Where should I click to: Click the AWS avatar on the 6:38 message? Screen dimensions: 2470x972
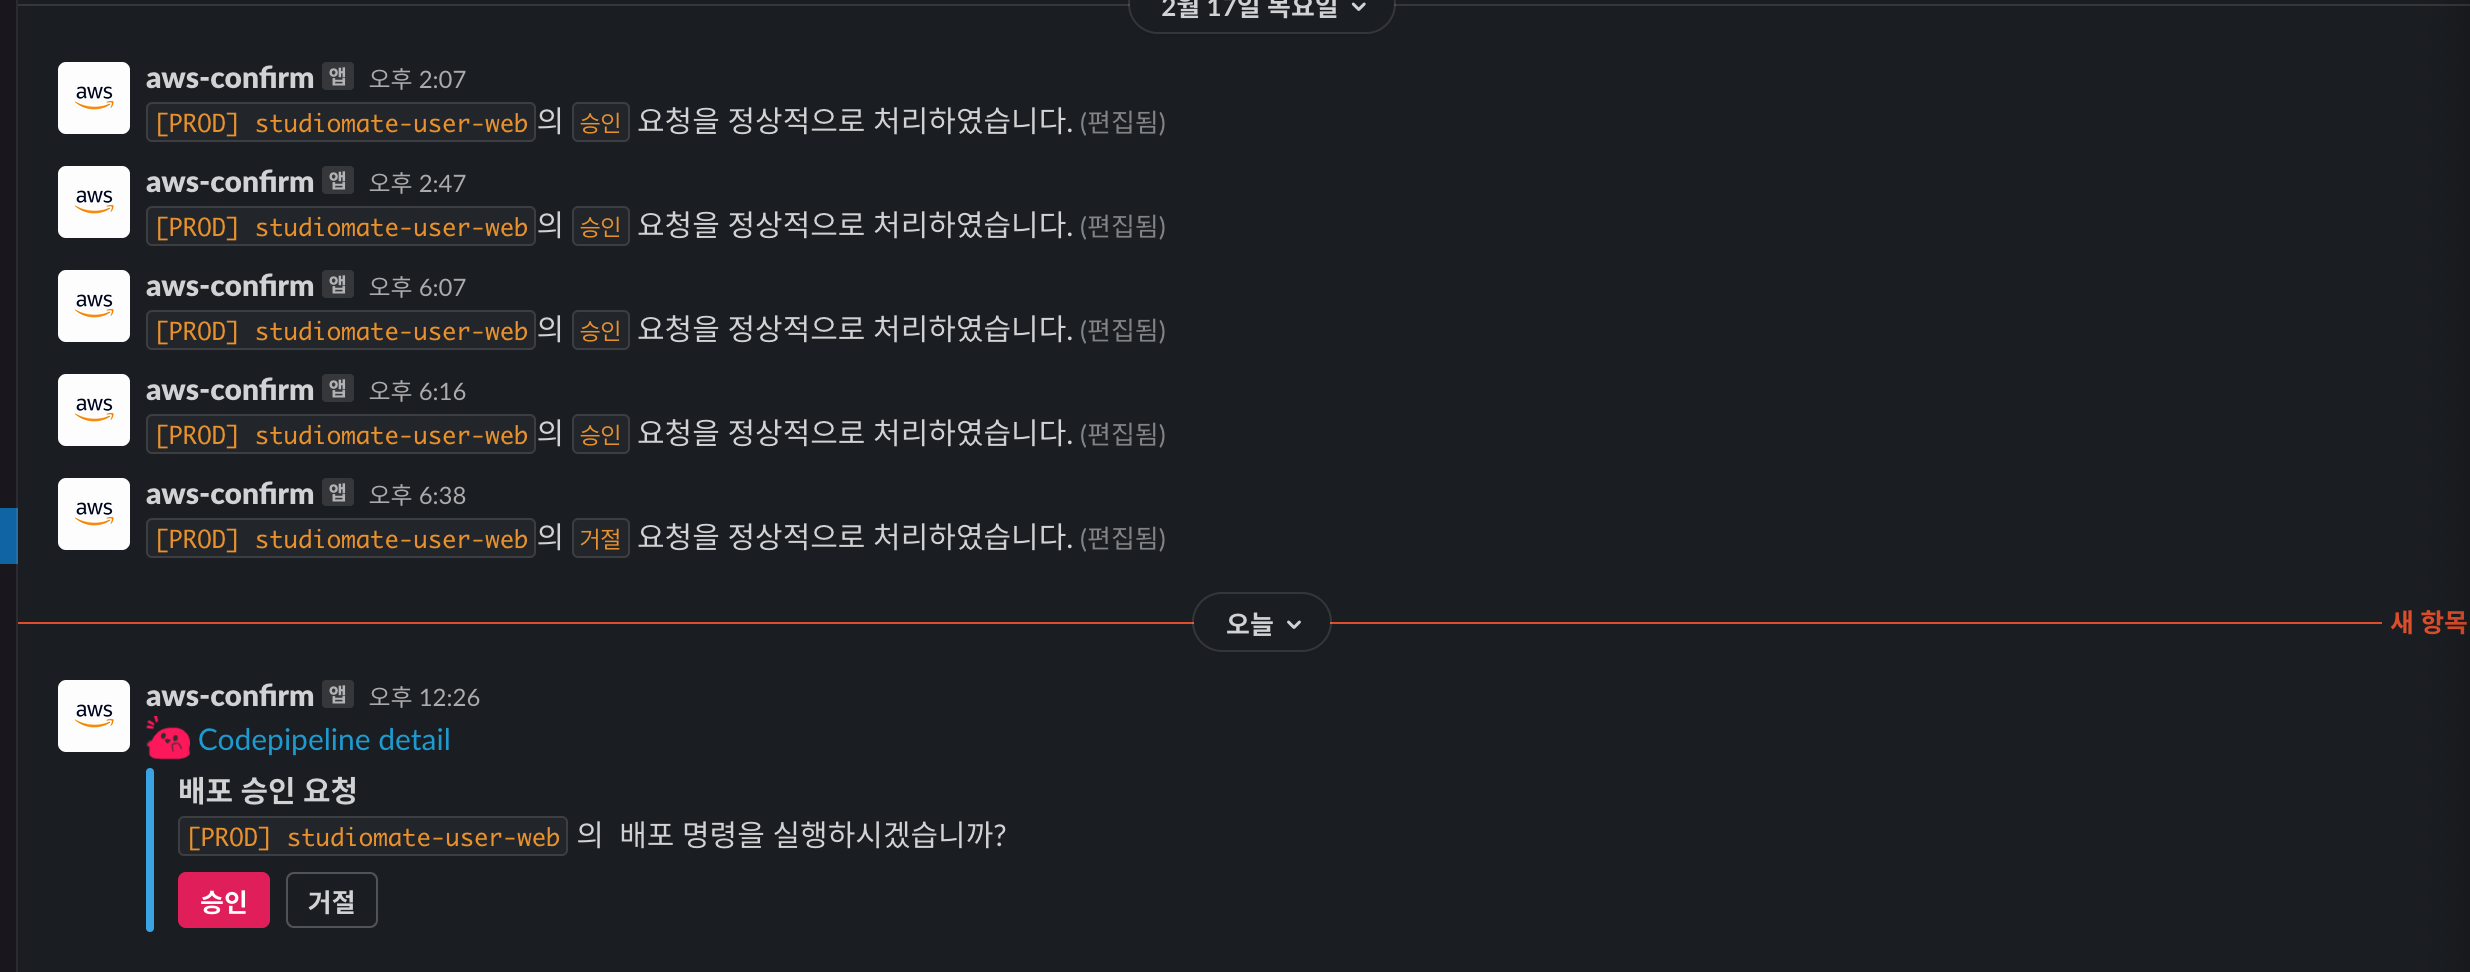click(x=94, y=514)
